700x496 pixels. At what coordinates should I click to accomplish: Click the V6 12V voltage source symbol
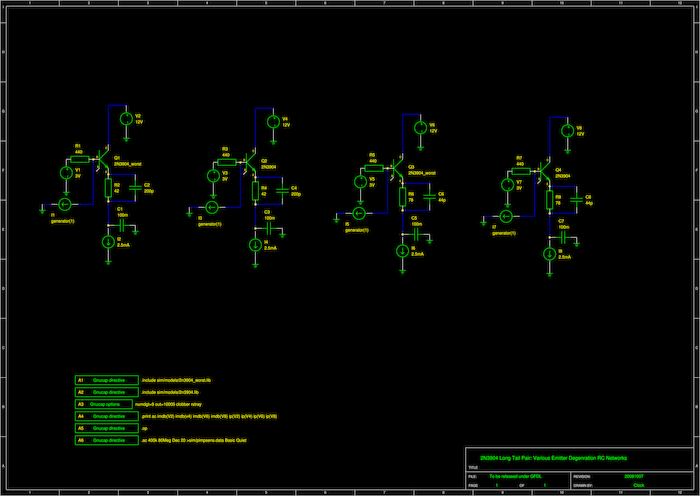pyautogui.click(x=420, y=128)
